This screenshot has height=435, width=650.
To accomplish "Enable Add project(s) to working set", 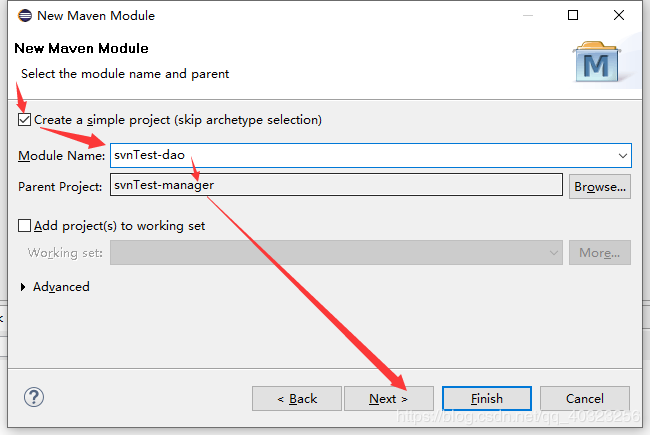I will click(x=25, y=226).
